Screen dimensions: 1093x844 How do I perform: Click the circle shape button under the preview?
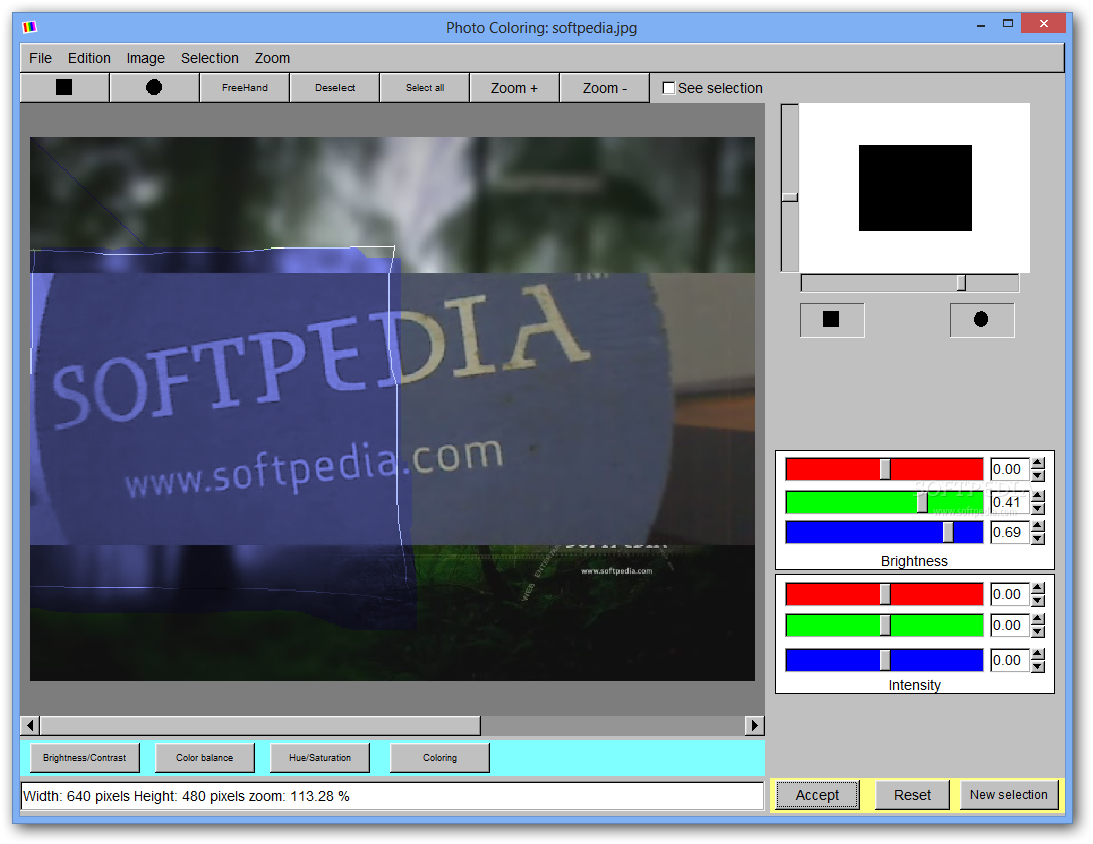click(981, 320)
